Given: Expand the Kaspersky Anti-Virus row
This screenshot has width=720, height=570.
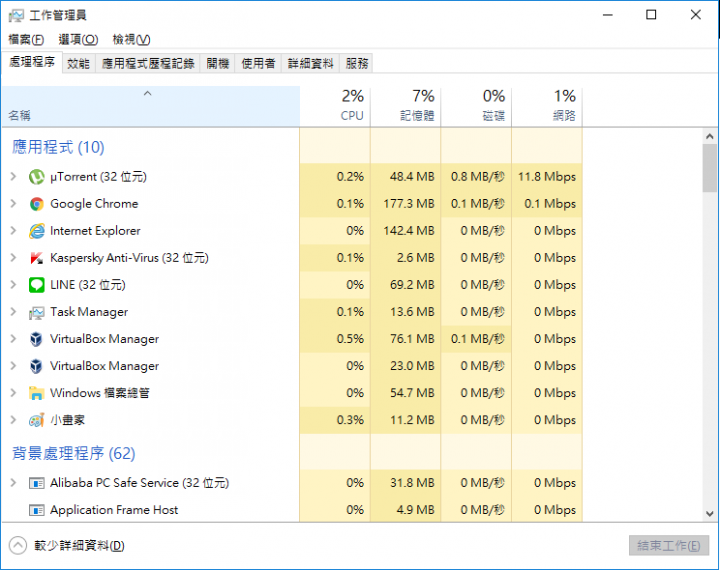Looking at the screenshot, I should tap(13, 258).
